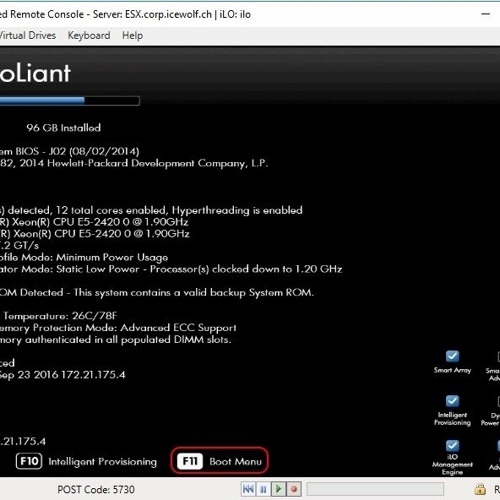Click the green Play button
The width and height of the screenshot is (500, 500).
[x=279, y=489]
